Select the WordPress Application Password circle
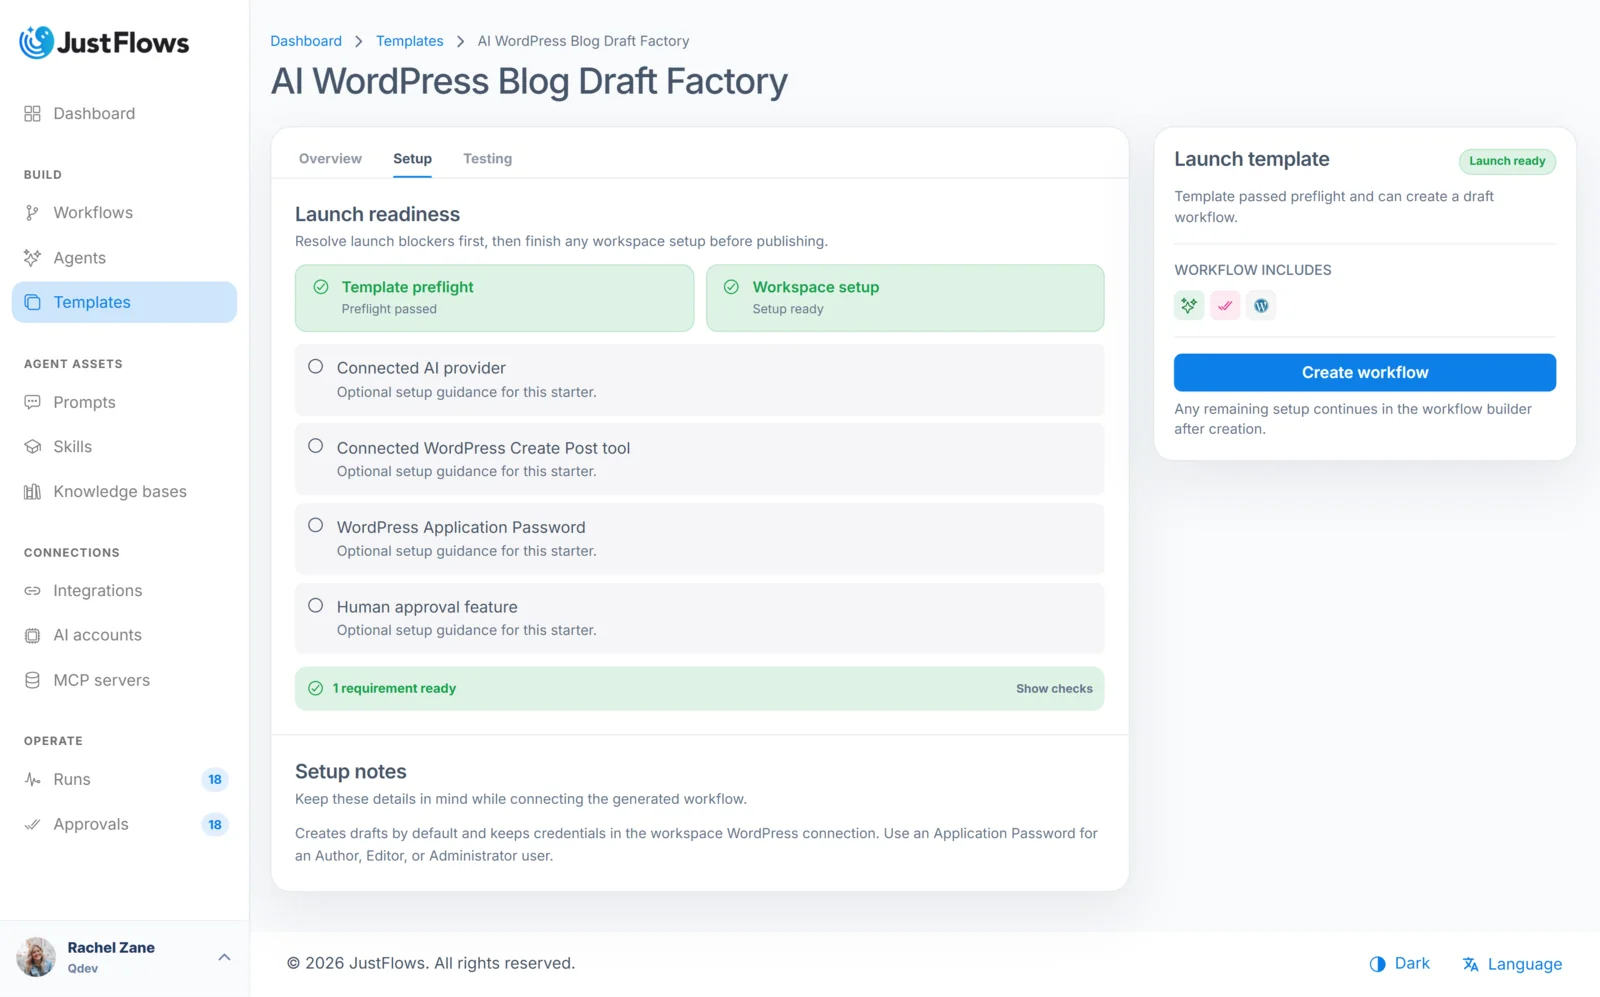The height and width of the screenshot is (997, 1600). pyautogui.click(x=316, y=525)
